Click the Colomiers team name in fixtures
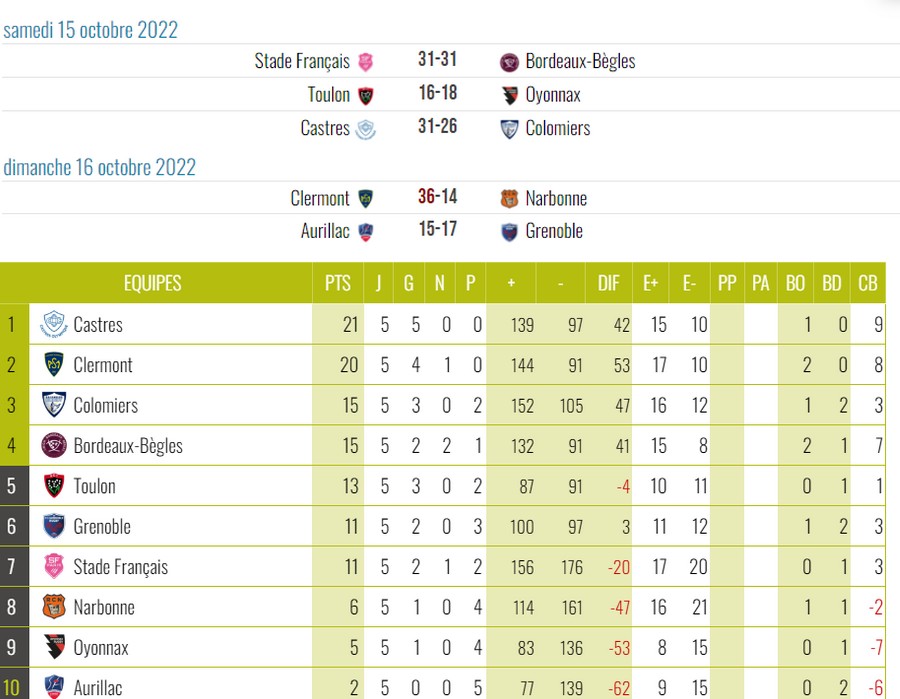900x699 pixels. click(557, 128)
